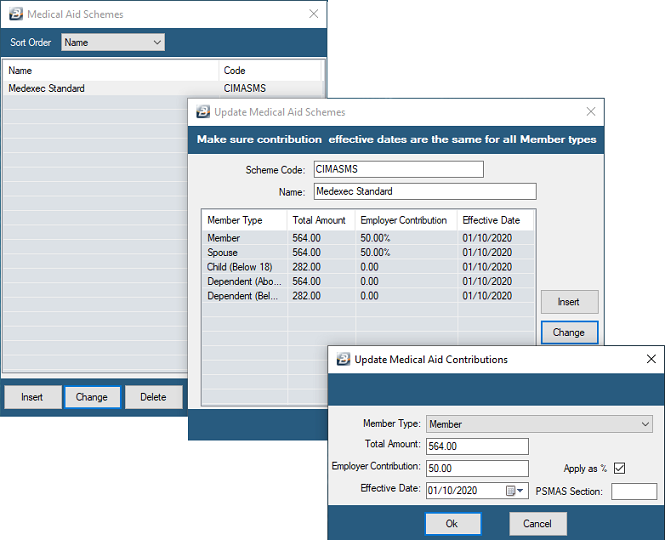The image size is (665, 540).
Task: Open the Sort Order dropdown
Action: pos(113,42)
